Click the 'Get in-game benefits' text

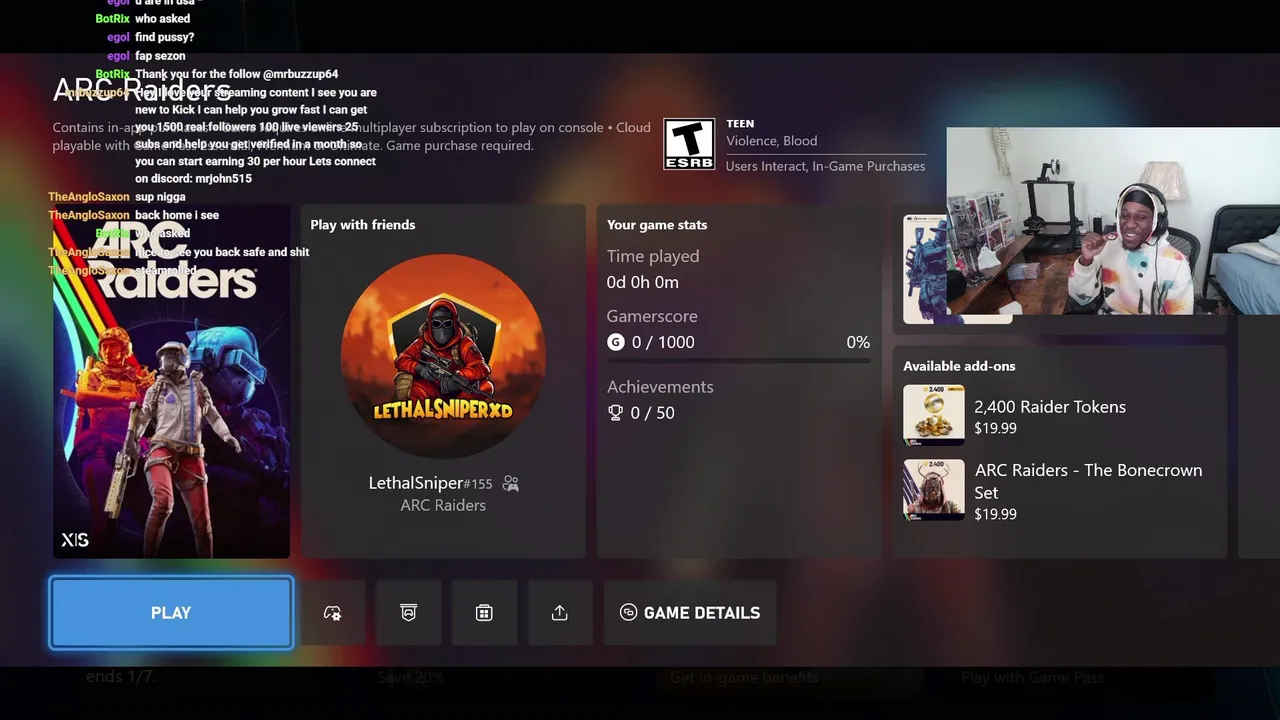click(x=744, y=677)
